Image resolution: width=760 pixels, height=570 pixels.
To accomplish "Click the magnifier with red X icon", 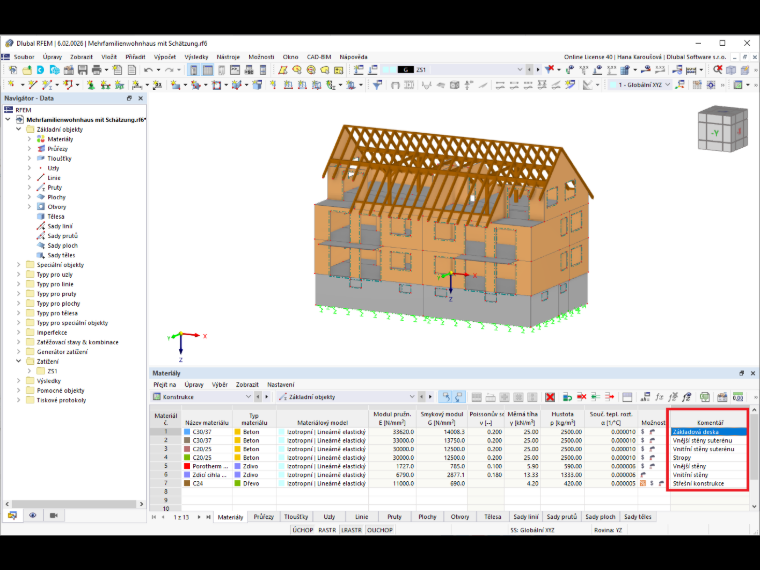I will [717, 70].
